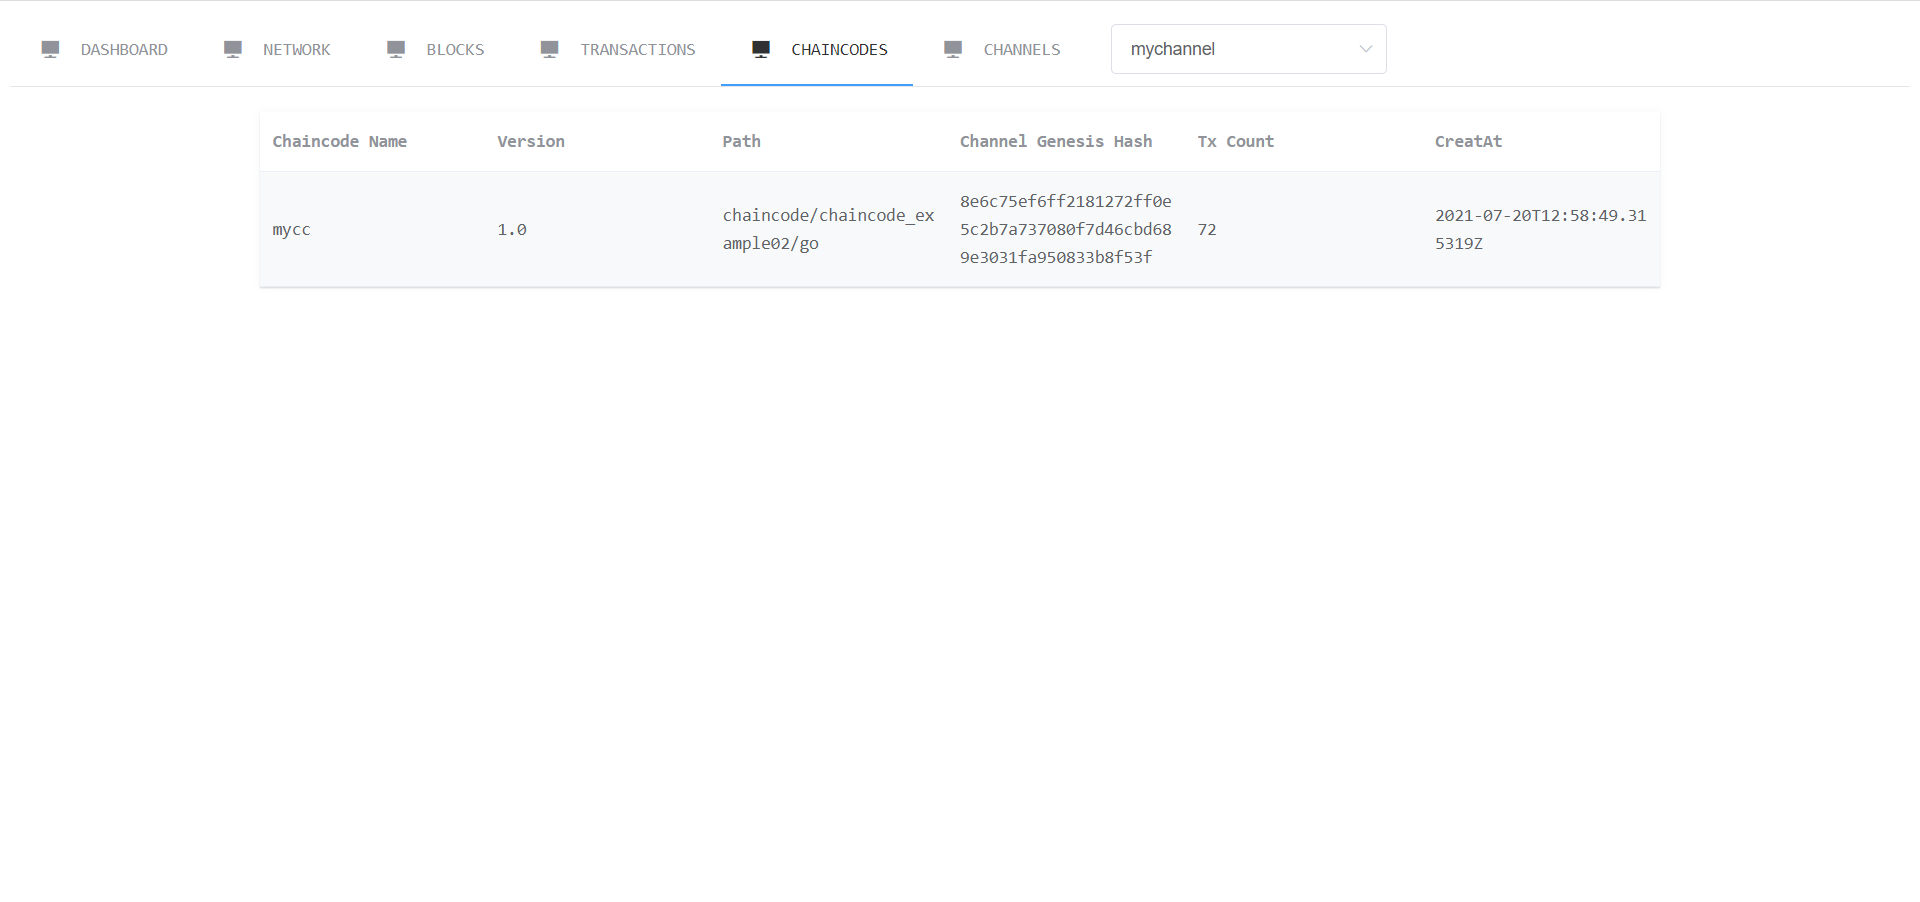Open the NETWORK tab
The width and height of the screenshot is (1920, 902).
[x=297, y=49]
